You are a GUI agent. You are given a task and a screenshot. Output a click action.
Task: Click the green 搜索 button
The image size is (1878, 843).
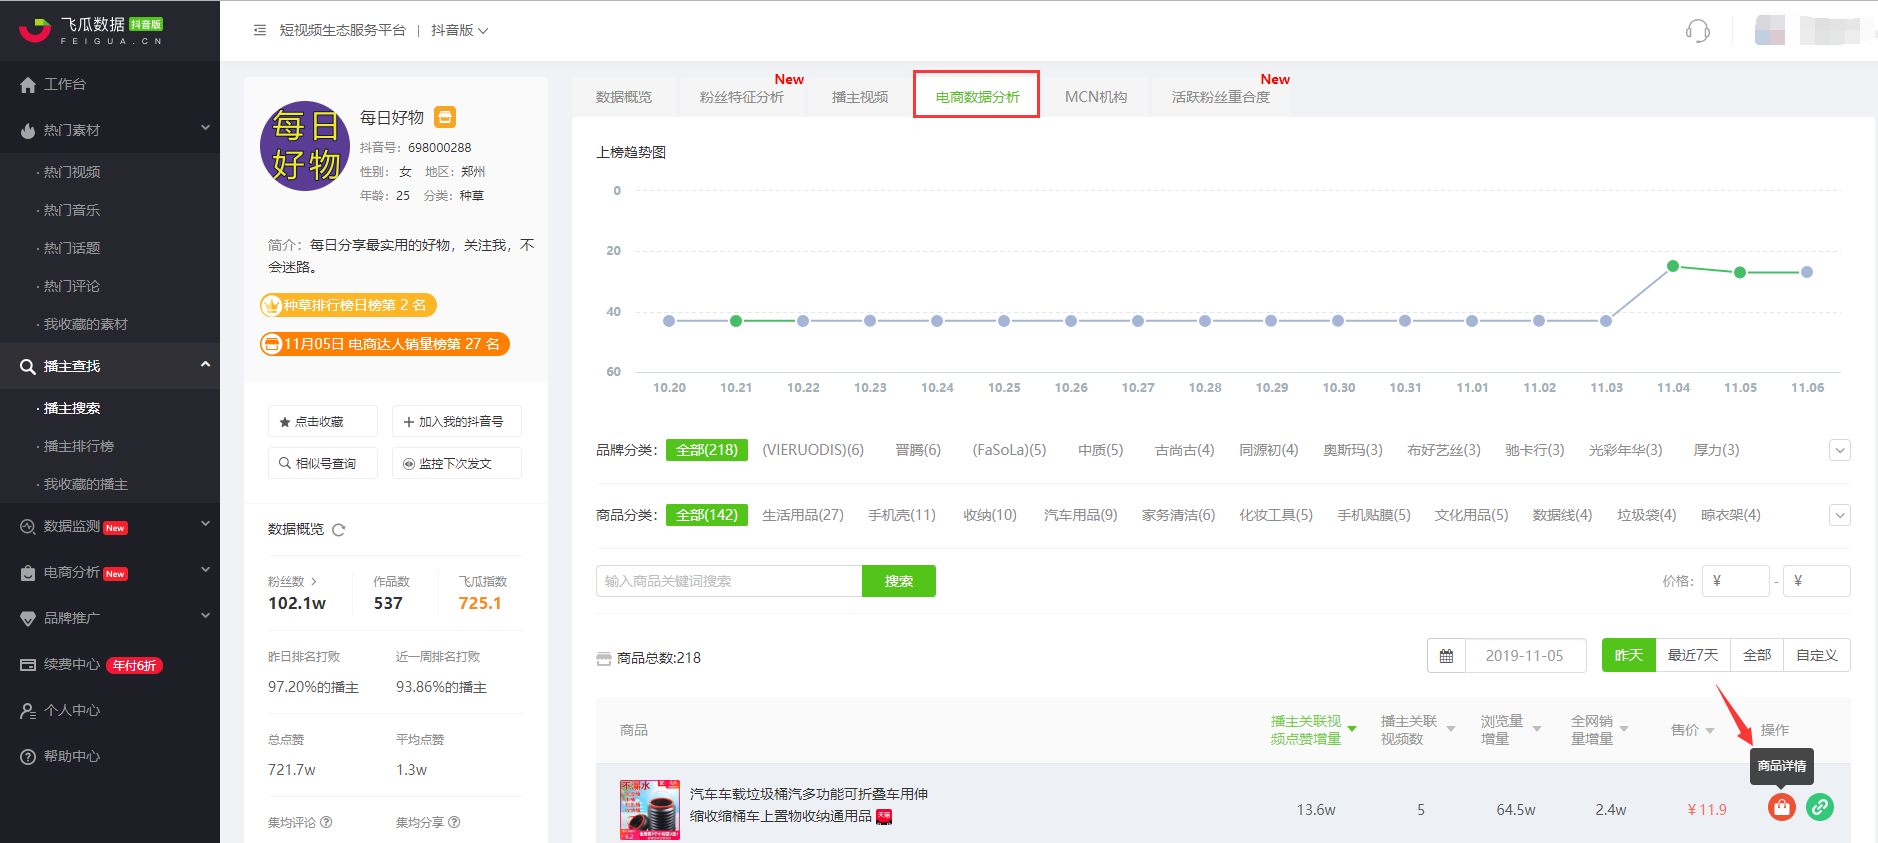[x=898, y=581]
